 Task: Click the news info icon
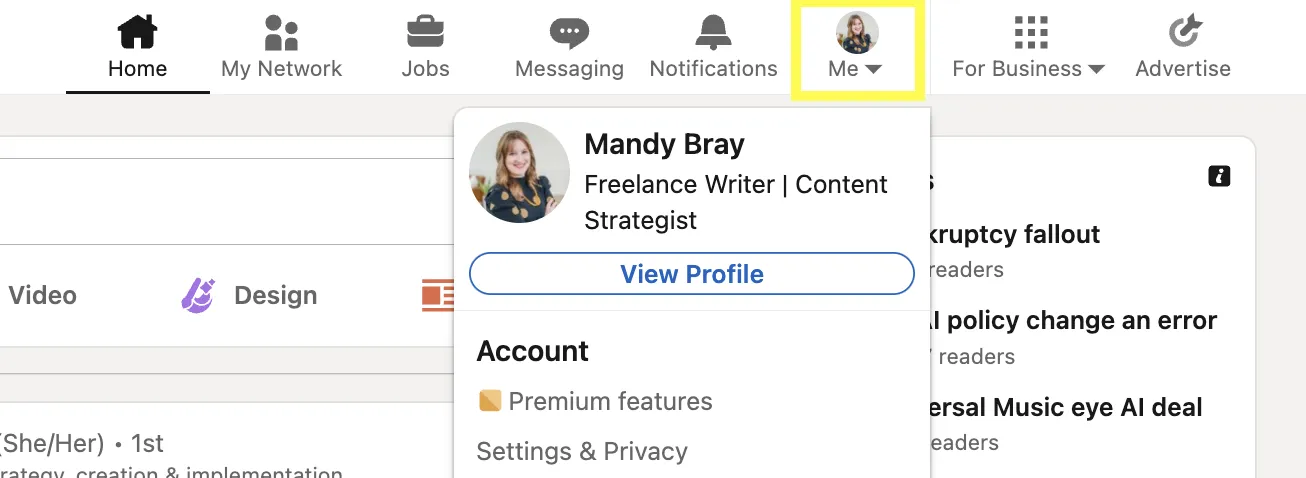(x=1219, y=177)
